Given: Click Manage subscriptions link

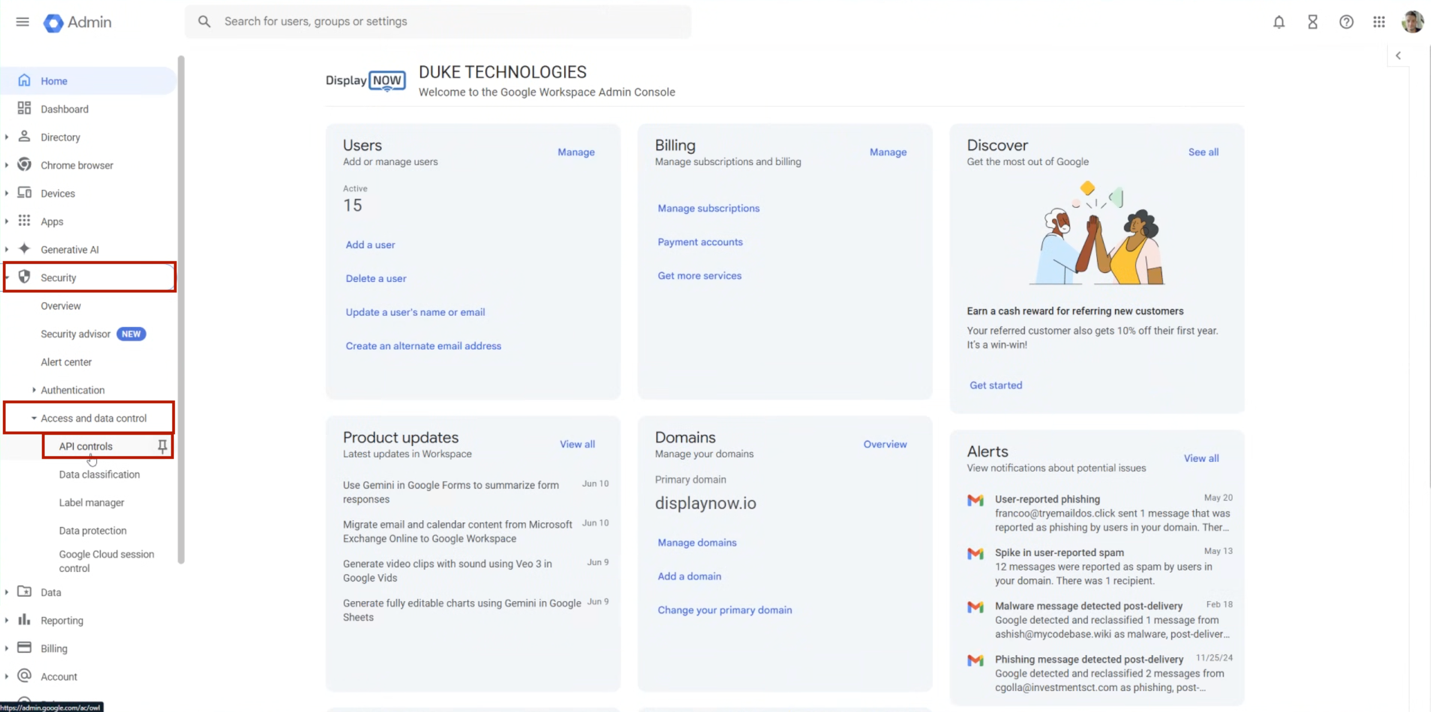Looking at the screenshot, I should click(x=709, y=209).
